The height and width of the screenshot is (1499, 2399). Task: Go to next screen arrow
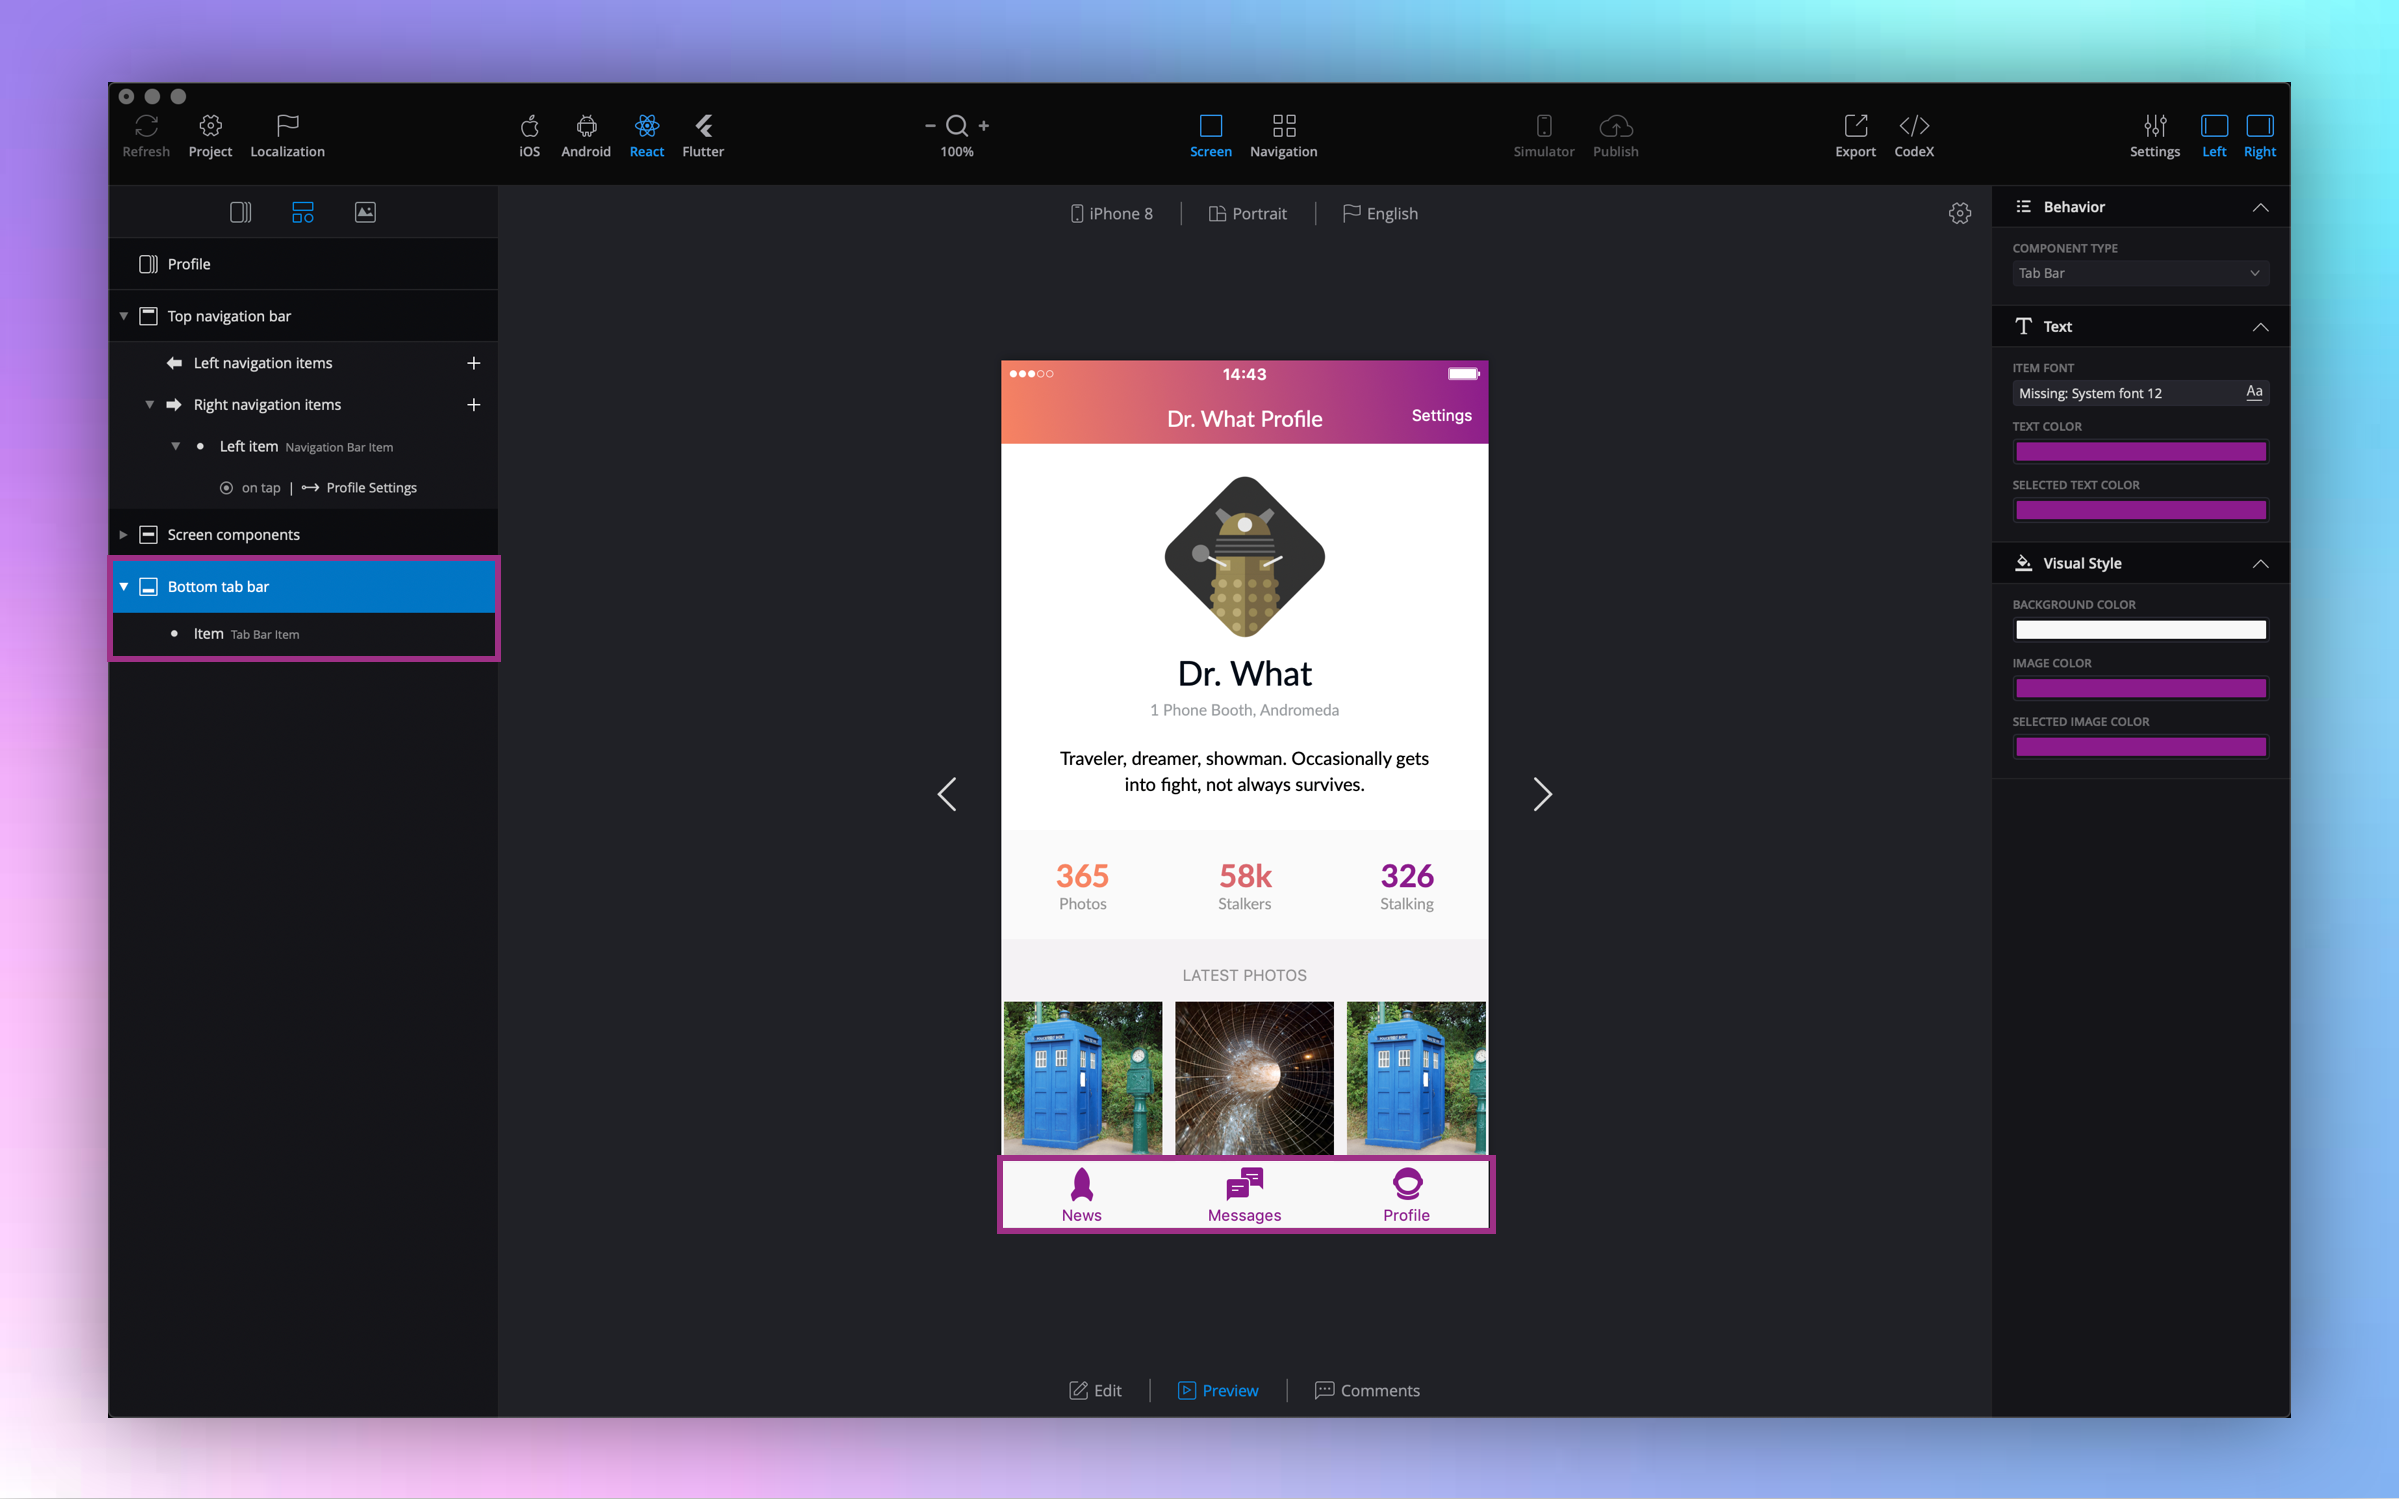[1542, 794]
